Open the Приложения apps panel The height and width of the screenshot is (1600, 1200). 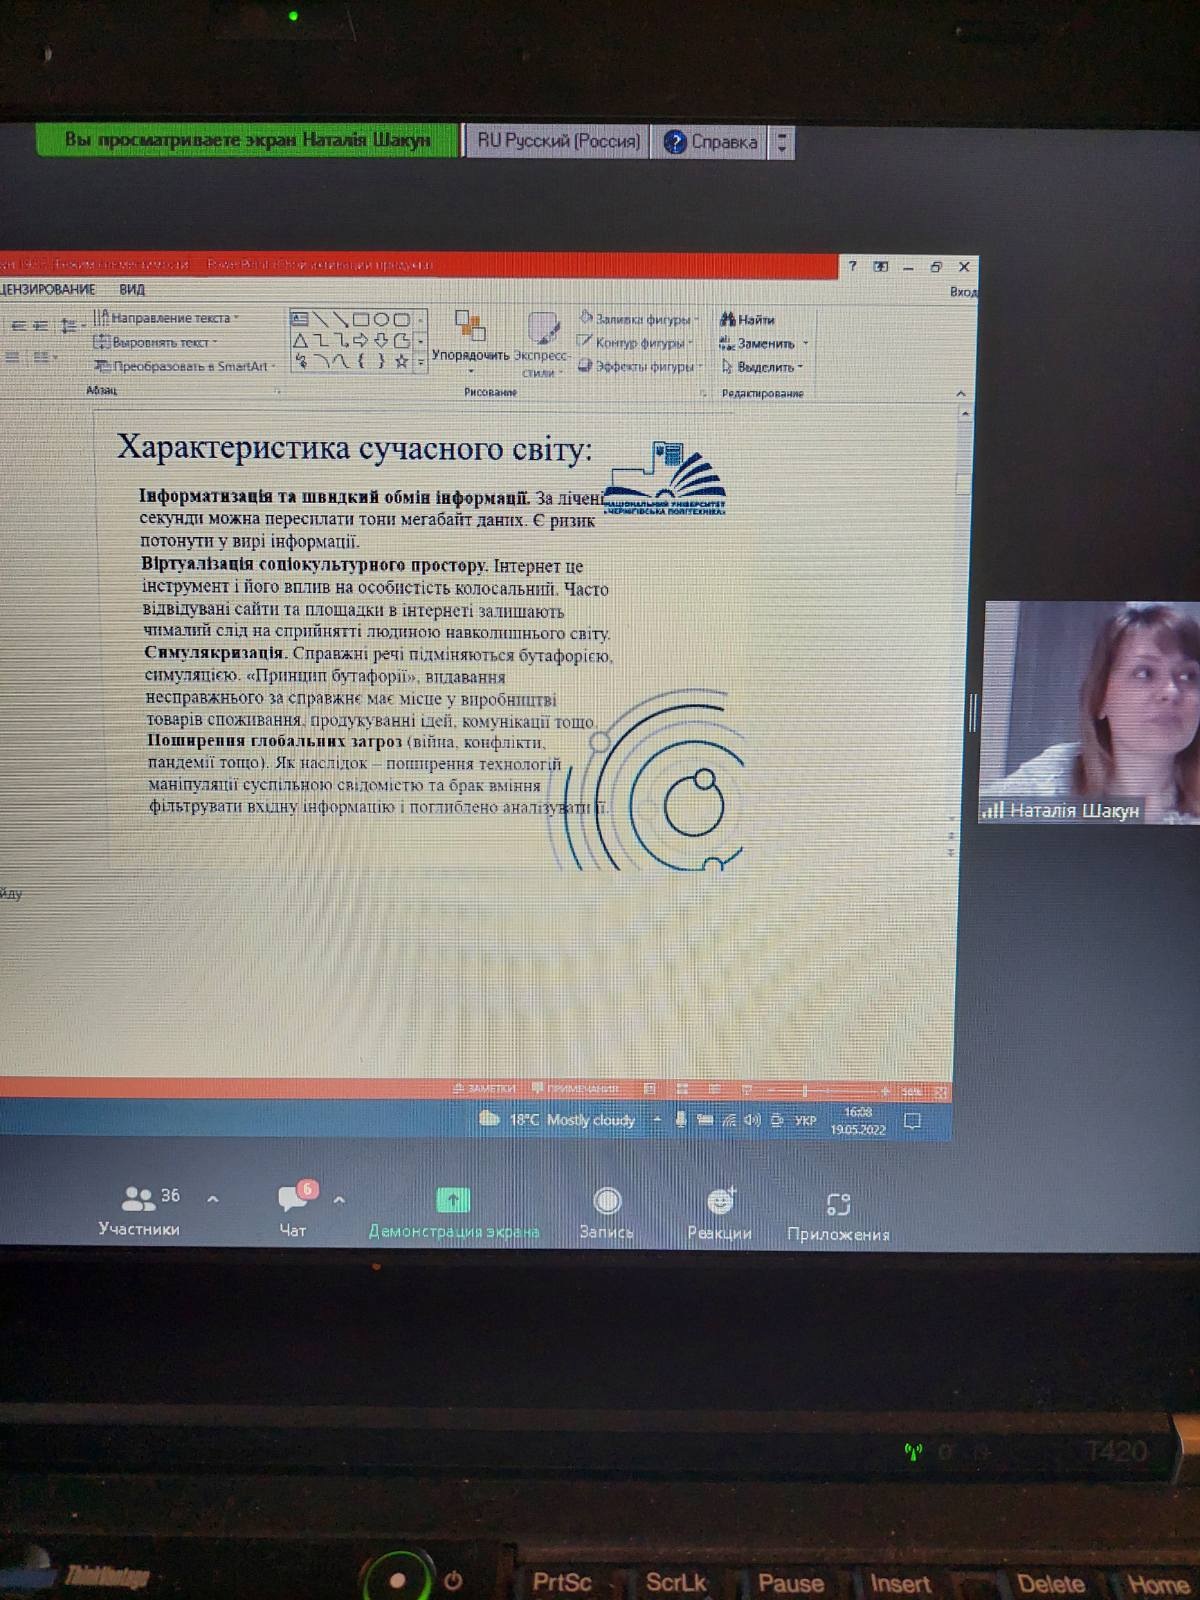click(838, 1216)
